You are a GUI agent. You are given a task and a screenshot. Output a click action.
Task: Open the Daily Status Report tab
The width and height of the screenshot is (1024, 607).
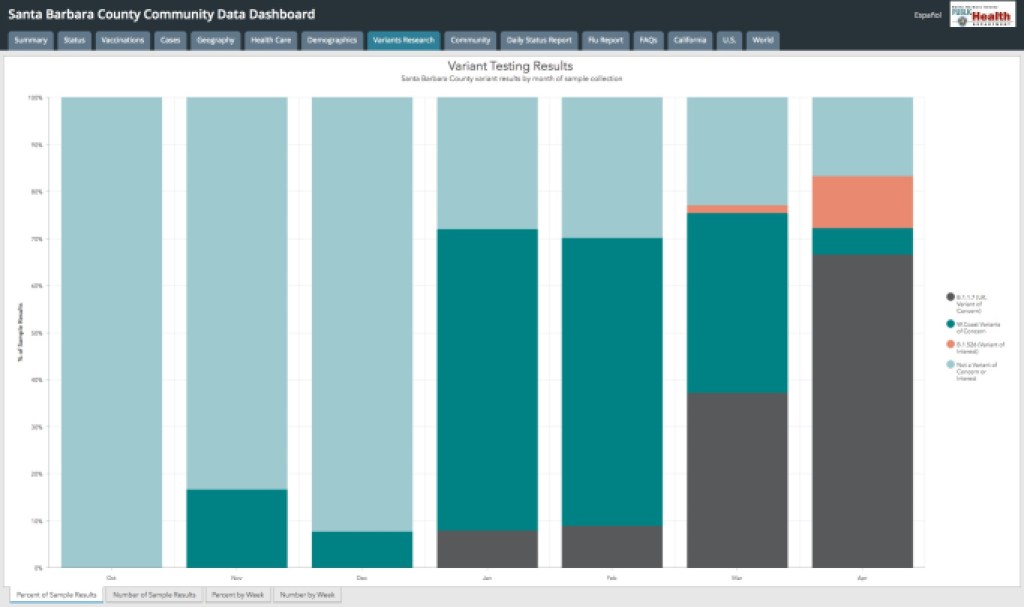[540, 40]
